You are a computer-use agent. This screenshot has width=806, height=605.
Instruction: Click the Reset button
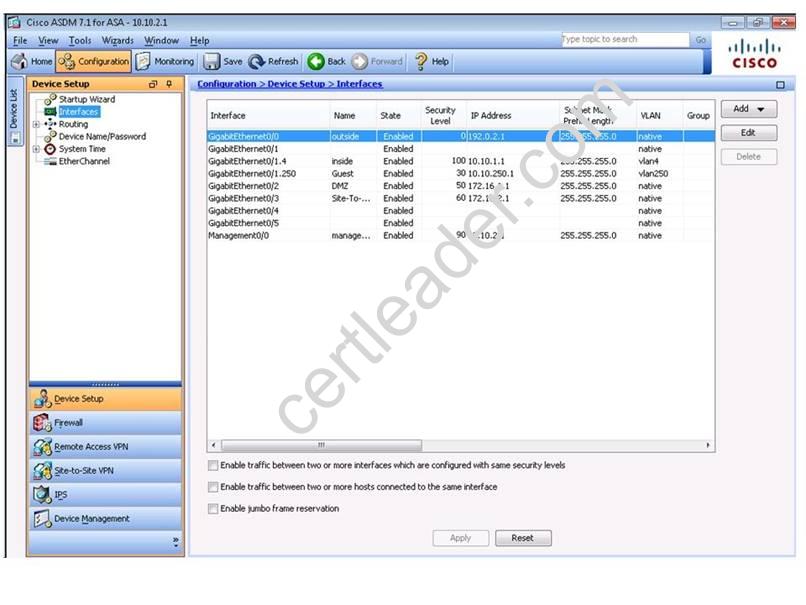(x=523, y=538)
